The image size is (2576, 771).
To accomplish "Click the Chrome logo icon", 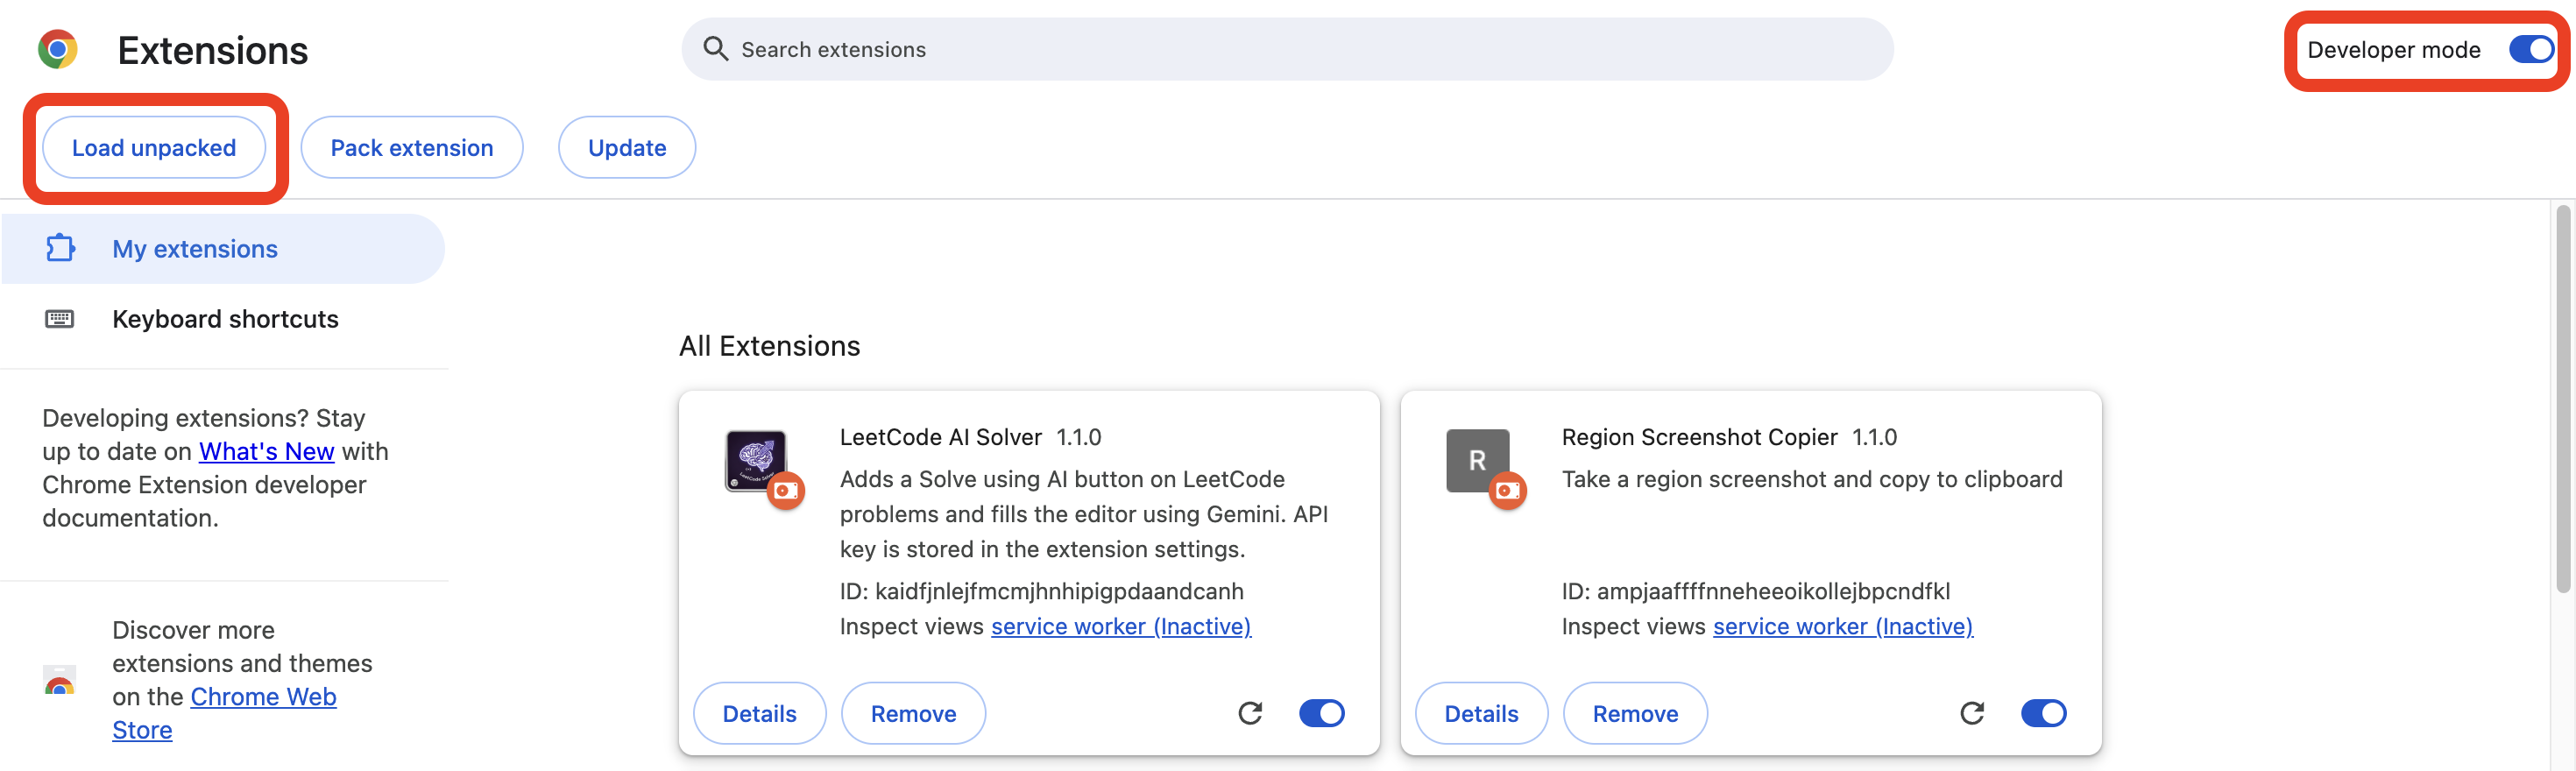I will tap(58, 49).
